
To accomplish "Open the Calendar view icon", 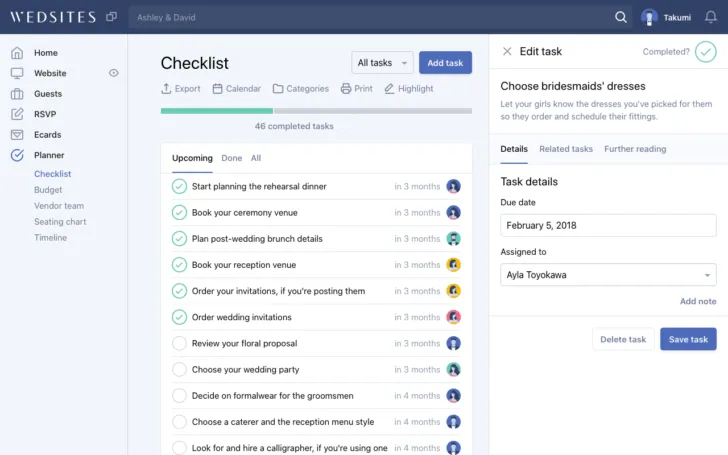I will pyautogui.click(x=217, y=88).
